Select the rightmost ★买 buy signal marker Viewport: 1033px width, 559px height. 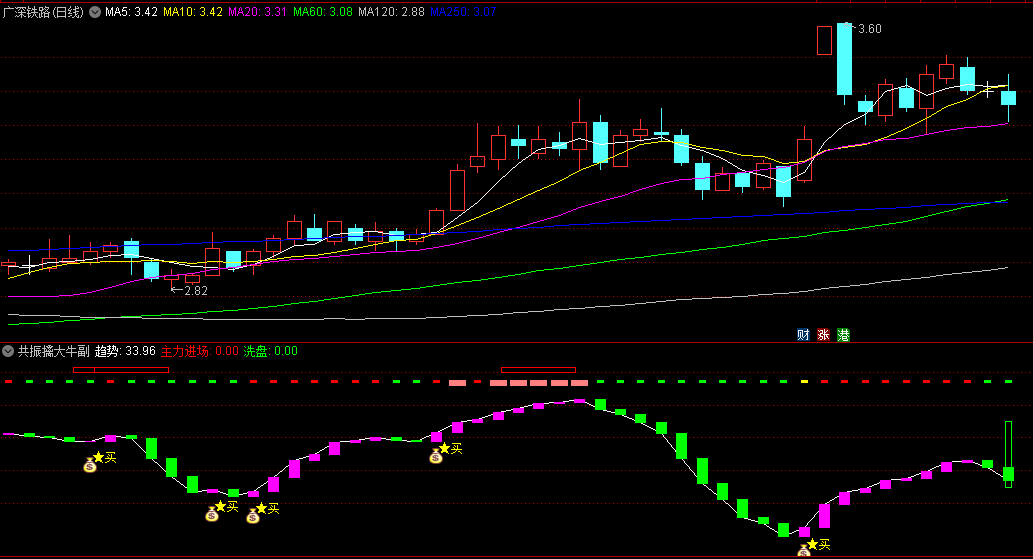point(819,545)
